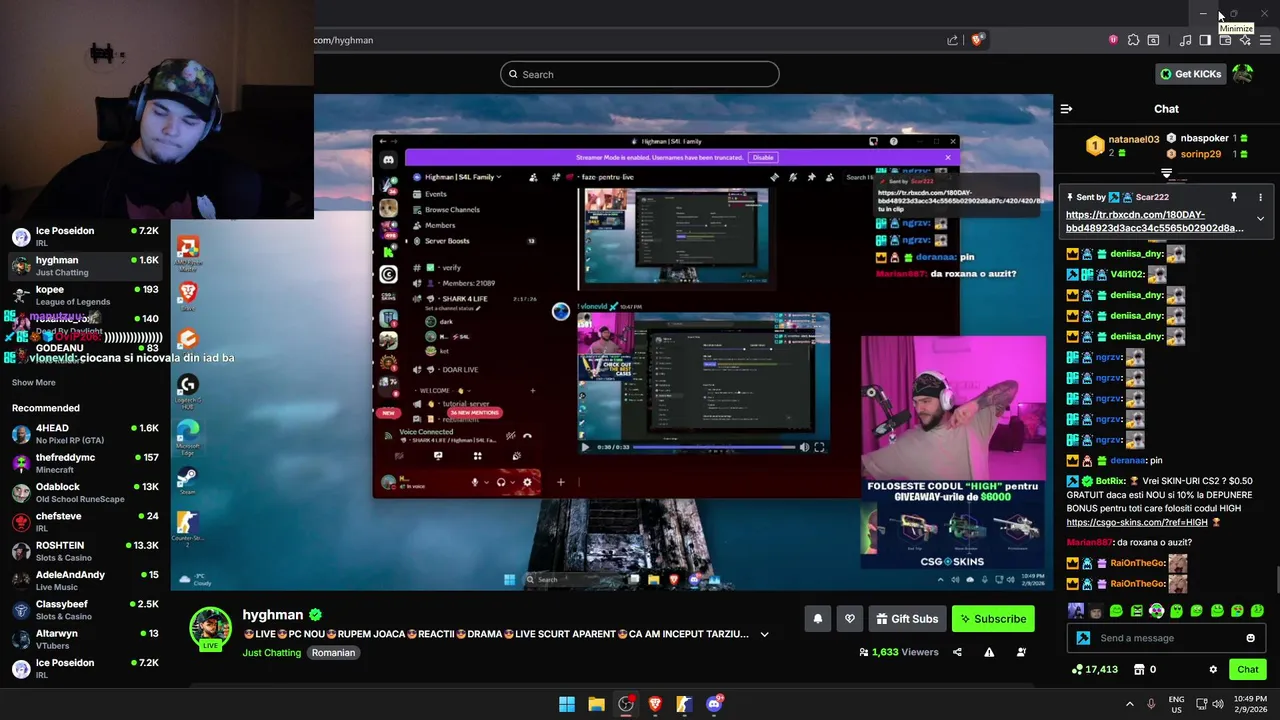Open the tab search icon in toolbar
This screenshot has height=720, width=1280.
tap(1153, 40)
